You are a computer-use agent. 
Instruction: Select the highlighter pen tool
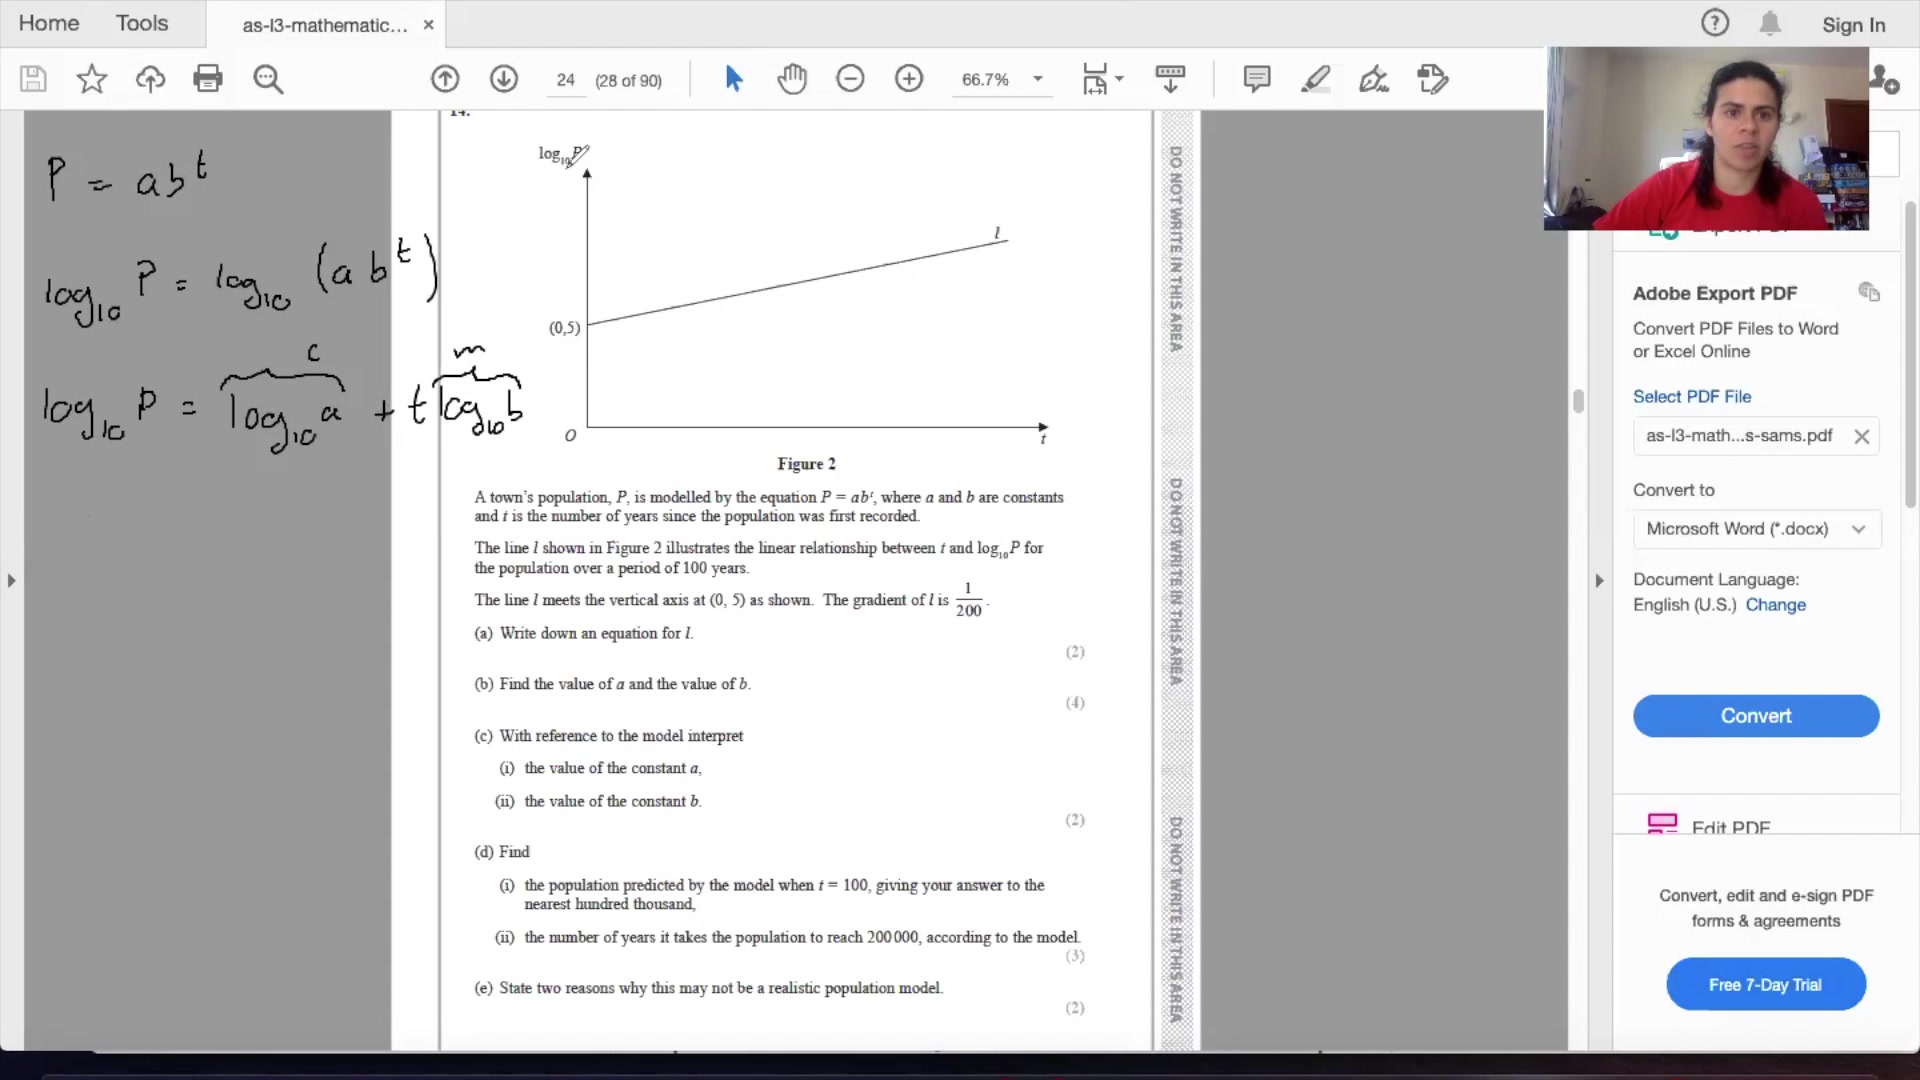click(x=1315, y=79)
